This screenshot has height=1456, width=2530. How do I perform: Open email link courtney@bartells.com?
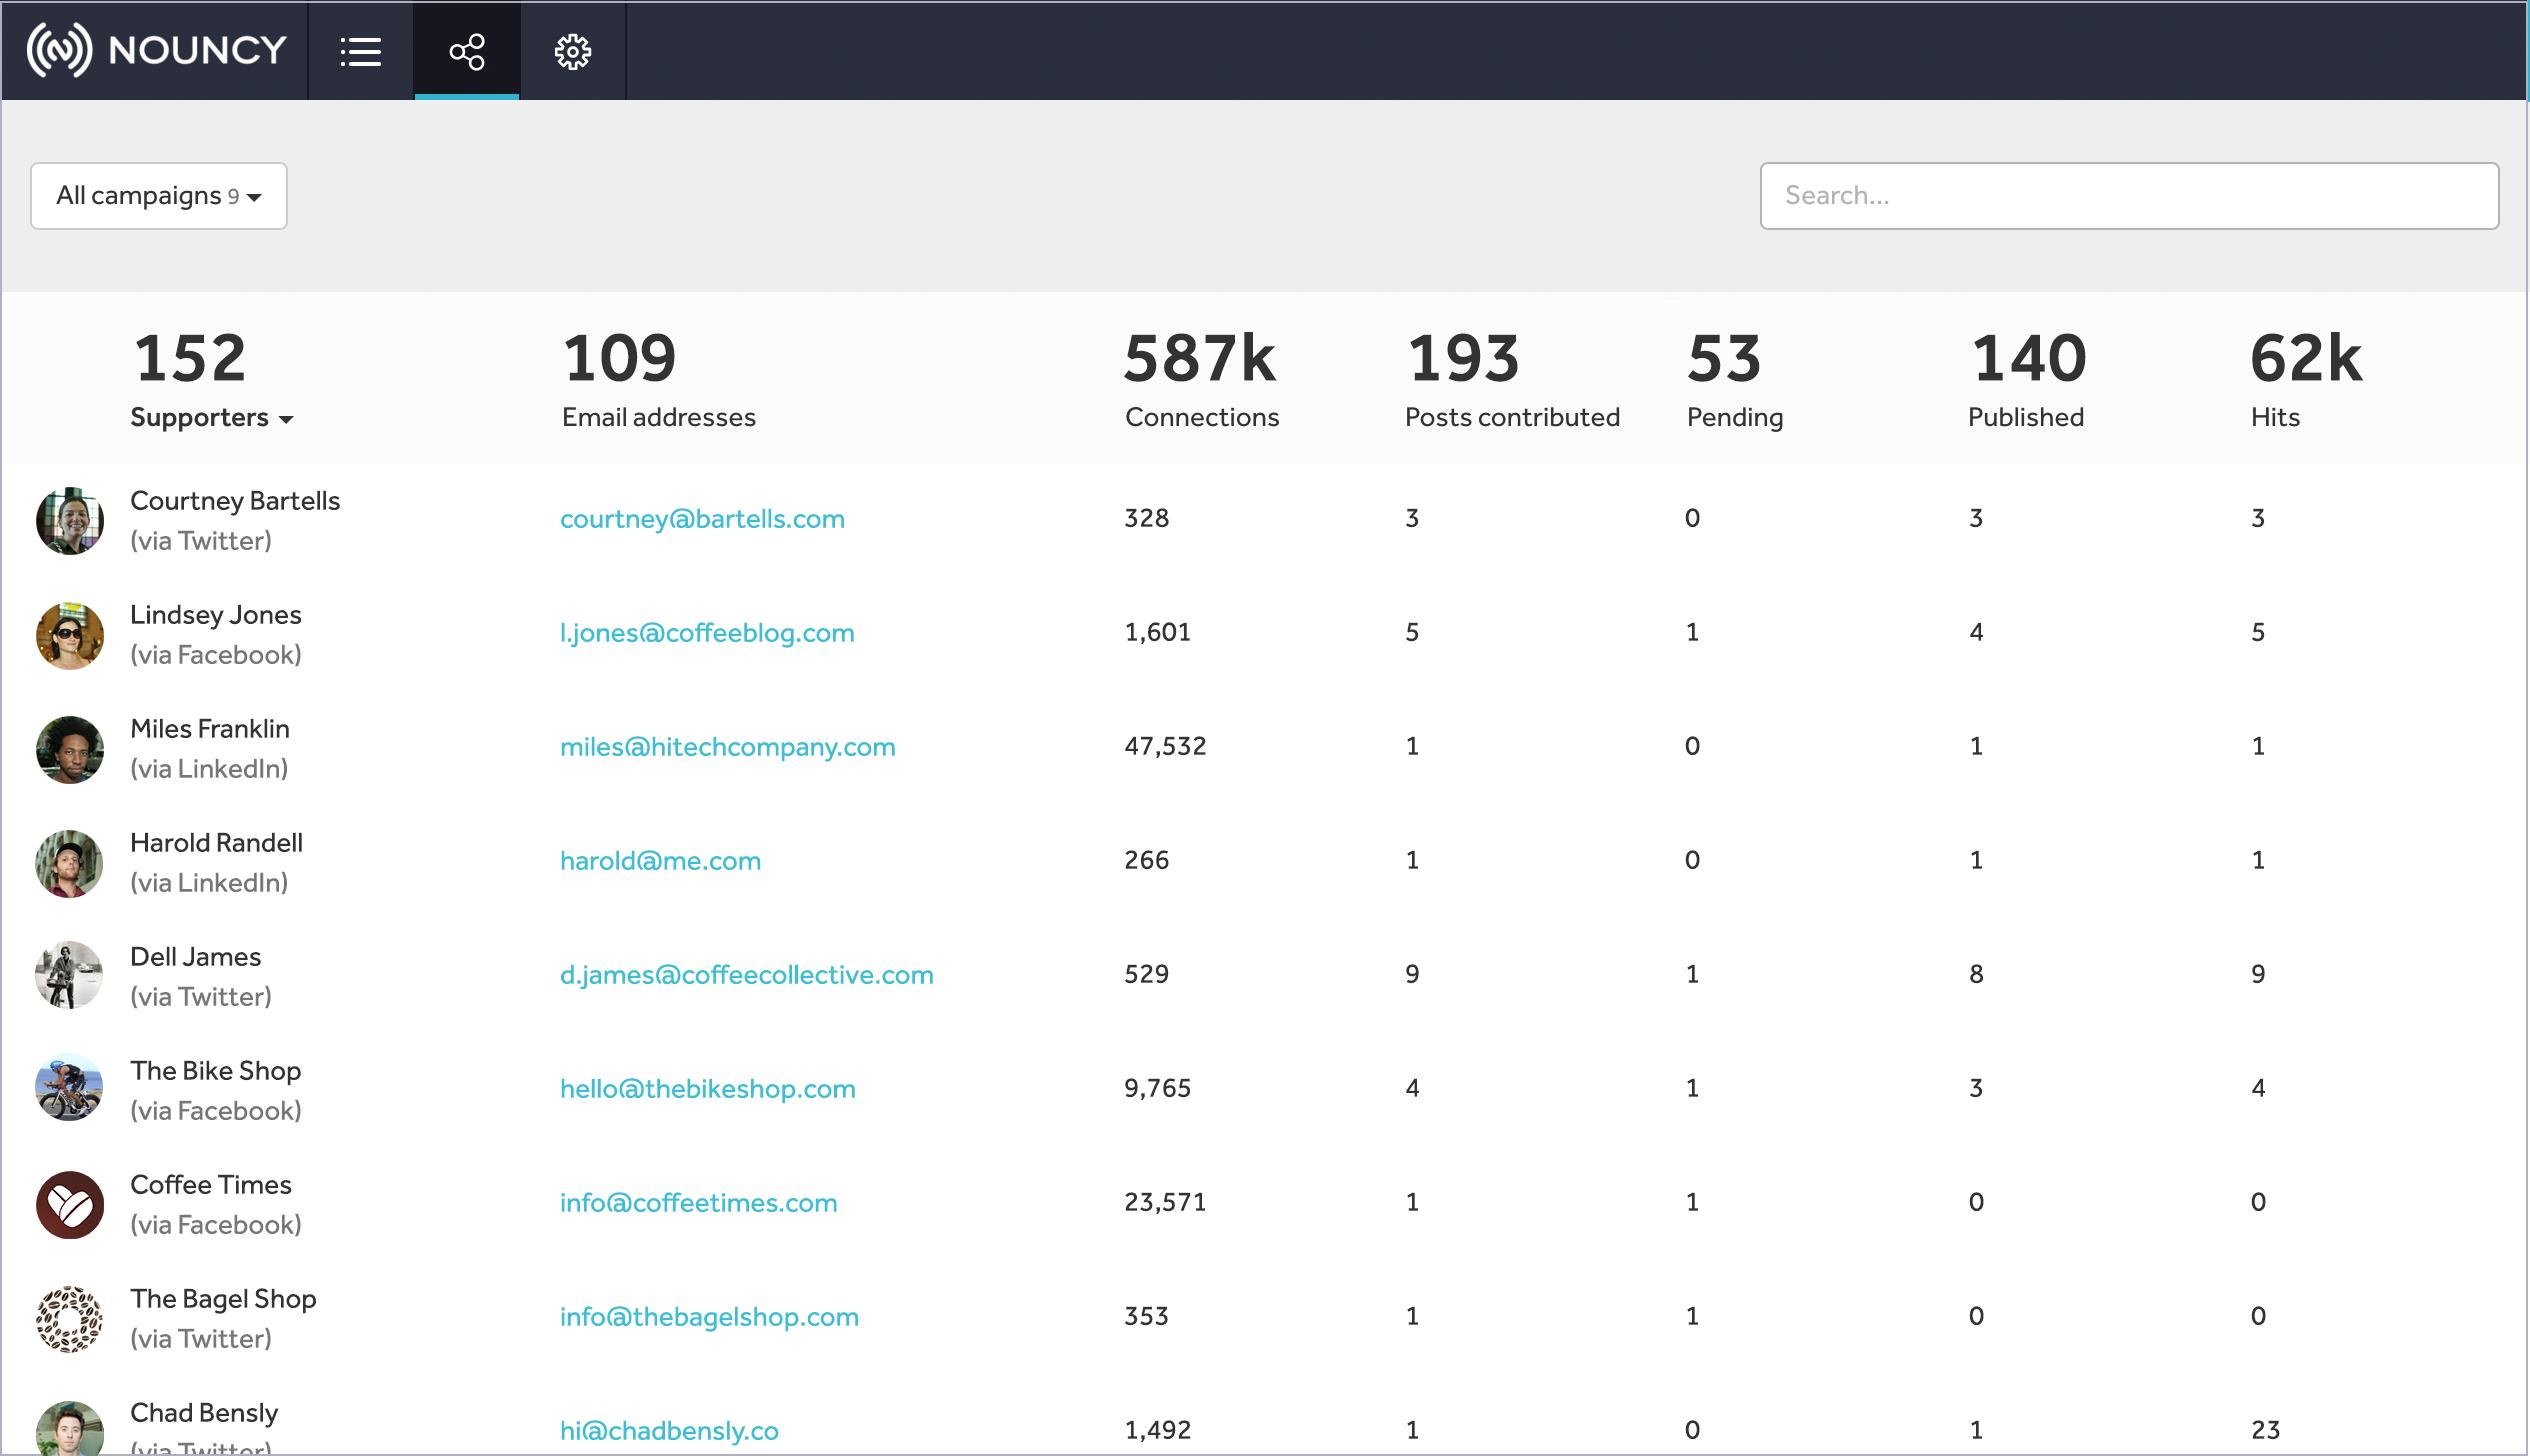coord(702,519)
